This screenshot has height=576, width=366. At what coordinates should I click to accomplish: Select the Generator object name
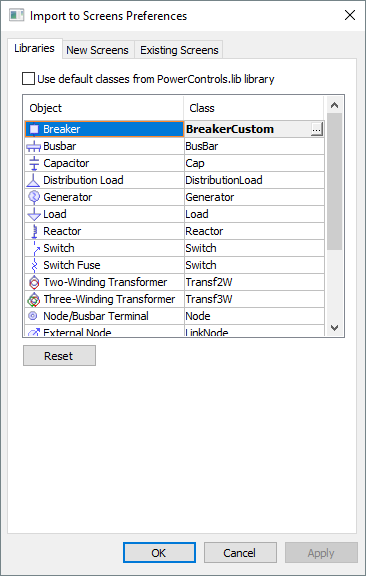click(68, 197)
